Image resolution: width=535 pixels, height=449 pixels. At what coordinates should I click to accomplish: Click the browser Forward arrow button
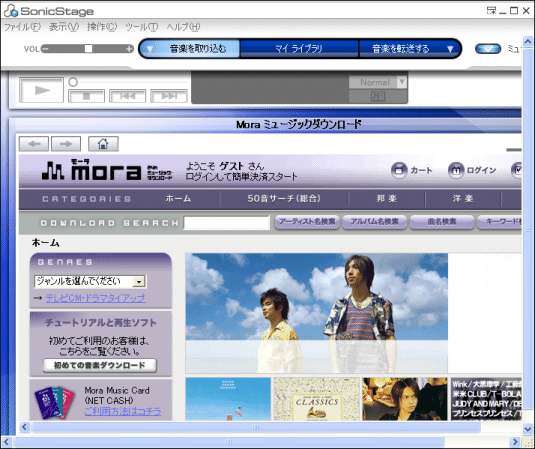(x=66, y=144)
